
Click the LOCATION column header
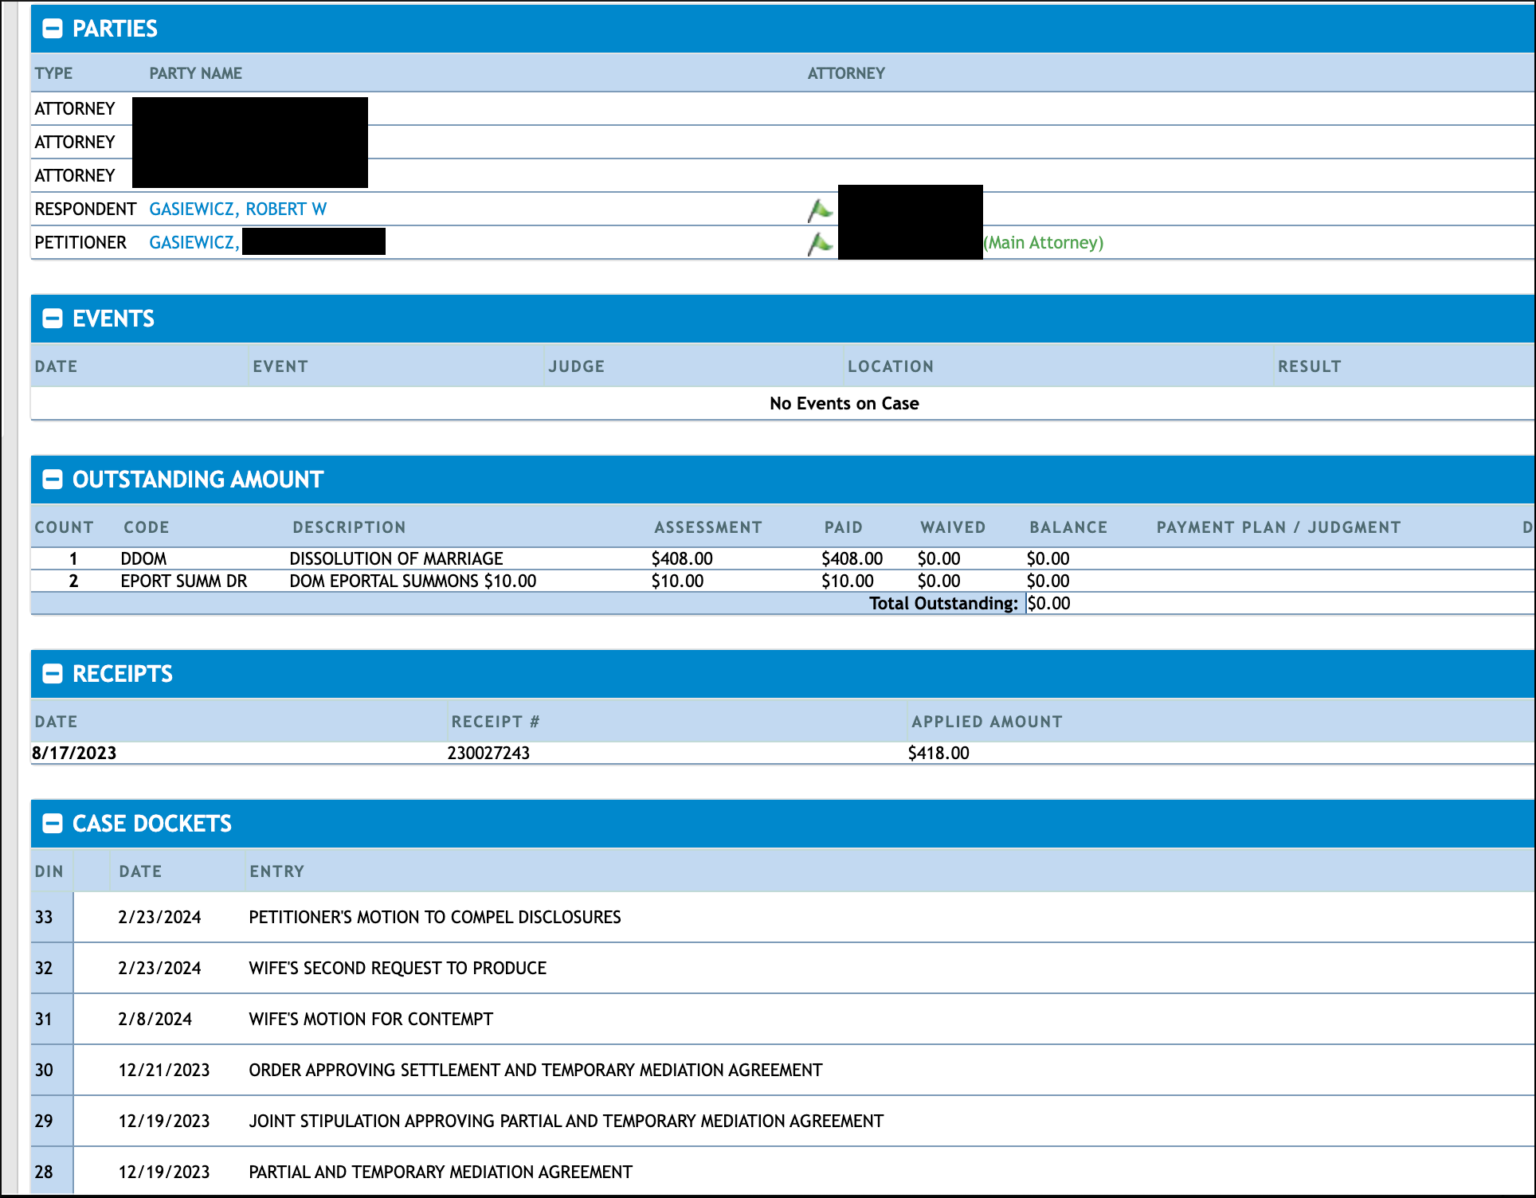click(x=890, y=366)
